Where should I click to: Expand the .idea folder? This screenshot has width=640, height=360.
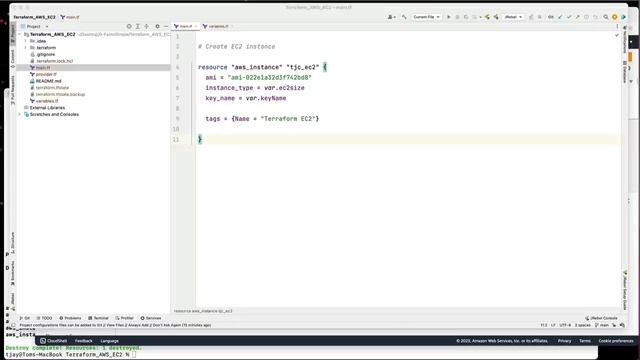click(x=26, y=41)
